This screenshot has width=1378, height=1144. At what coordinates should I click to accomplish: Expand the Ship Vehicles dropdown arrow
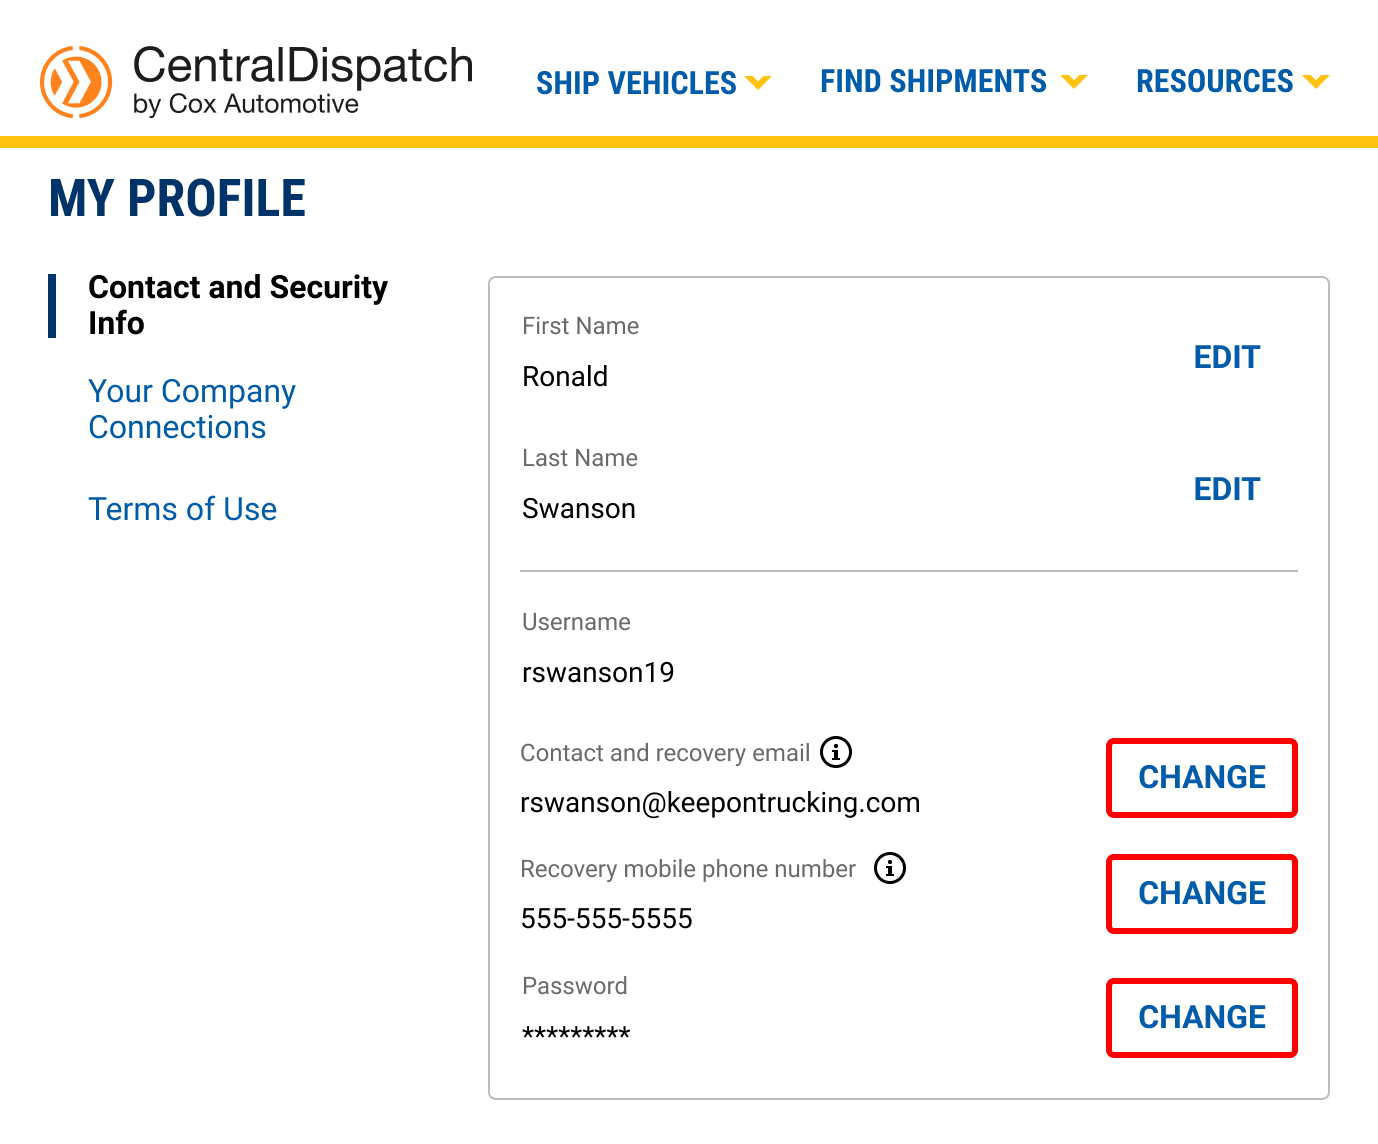click(759, 82)
